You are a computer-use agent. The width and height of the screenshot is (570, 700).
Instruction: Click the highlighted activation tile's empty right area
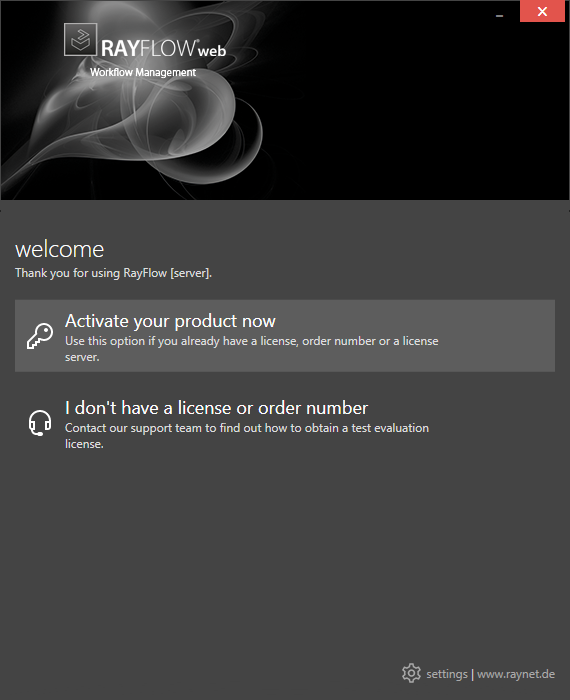[x=496, y=336]
